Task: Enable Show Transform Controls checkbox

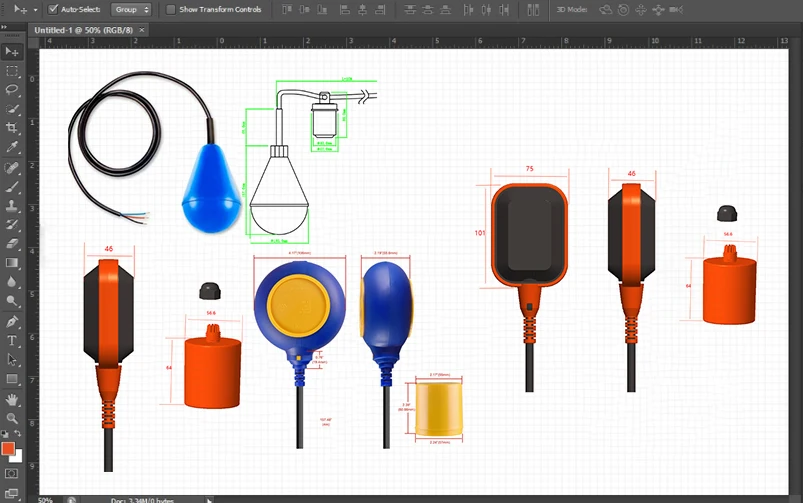Action: point(170,9)
